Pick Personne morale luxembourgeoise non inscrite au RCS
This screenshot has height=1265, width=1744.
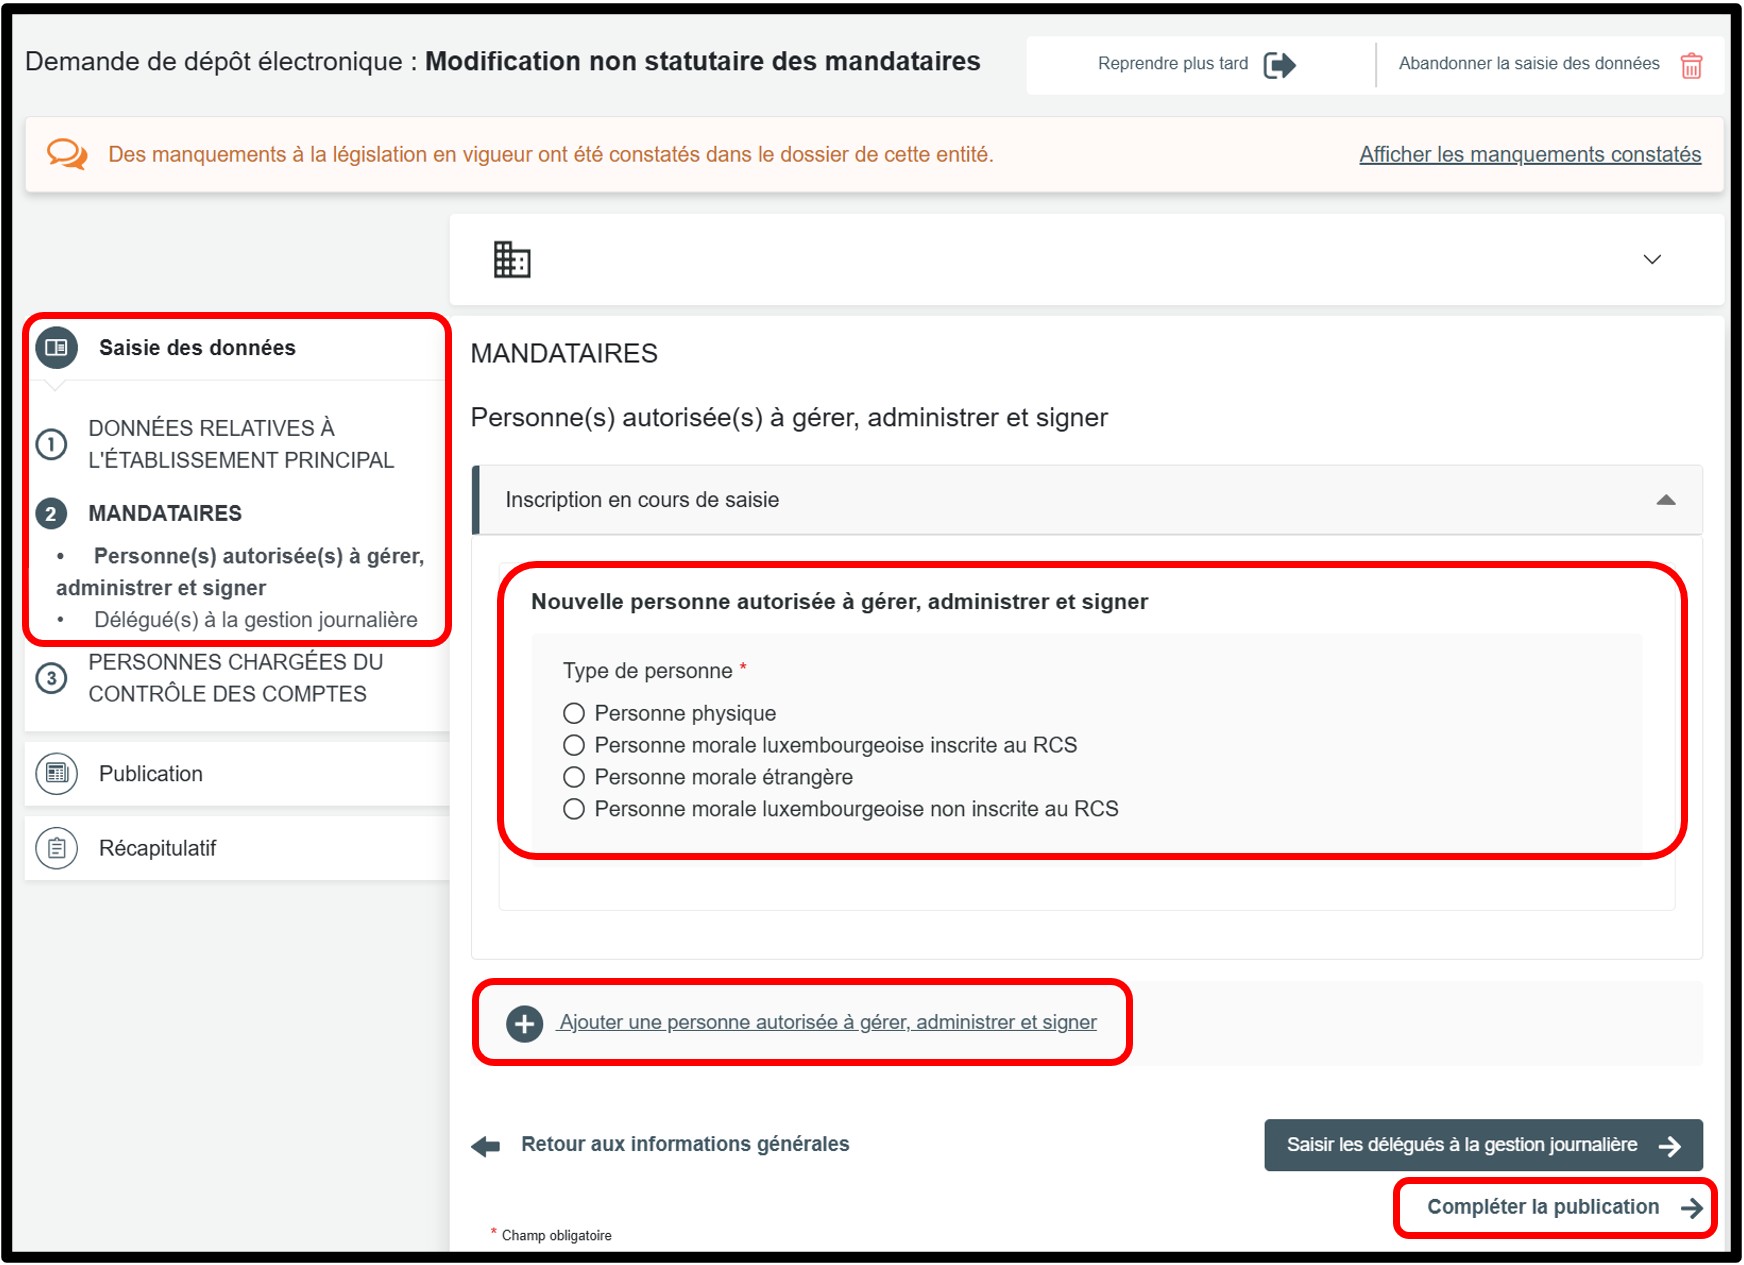click(574, 809)
